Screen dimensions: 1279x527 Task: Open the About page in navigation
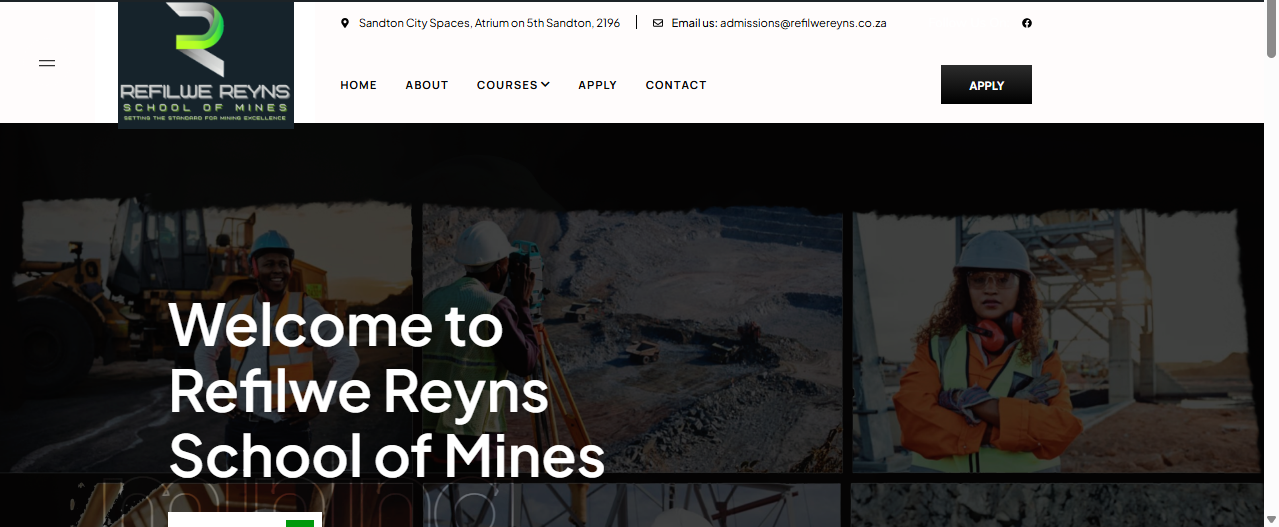pyautogui.click(x=426, y=85)
